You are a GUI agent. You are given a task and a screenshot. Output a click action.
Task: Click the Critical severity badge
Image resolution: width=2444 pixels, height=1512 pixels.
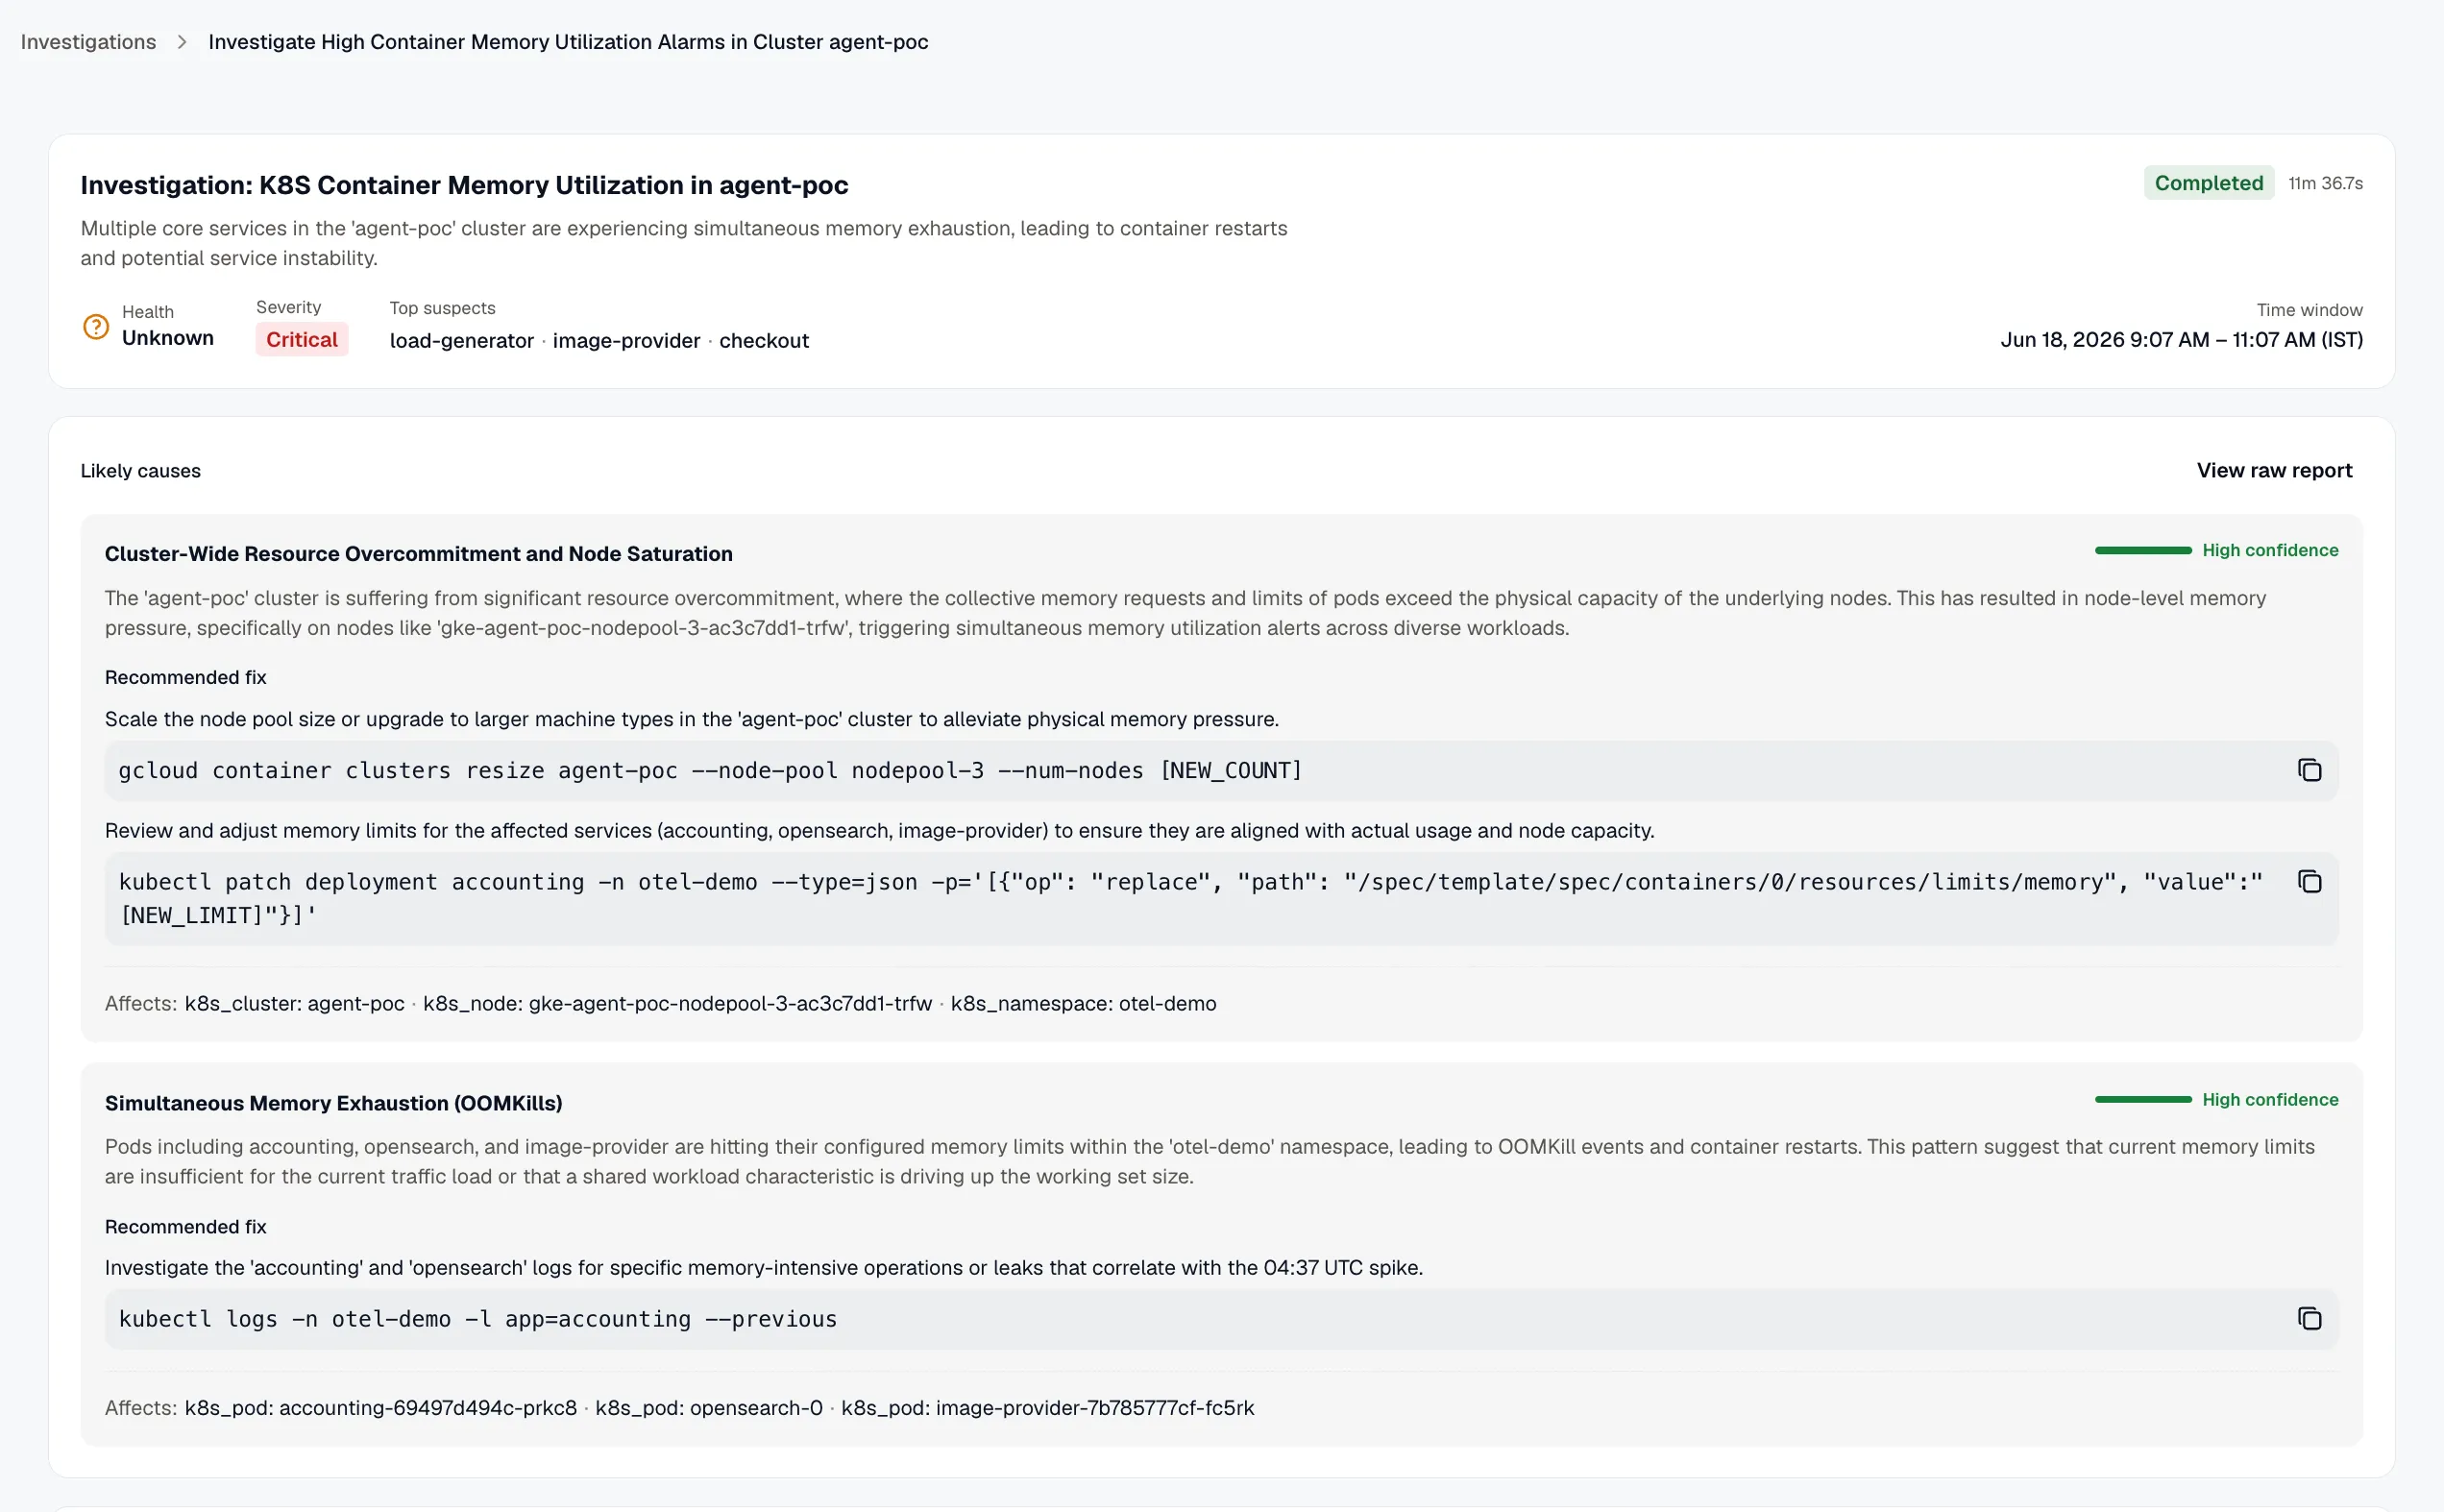pyautogui.click(x=302, y=339)
